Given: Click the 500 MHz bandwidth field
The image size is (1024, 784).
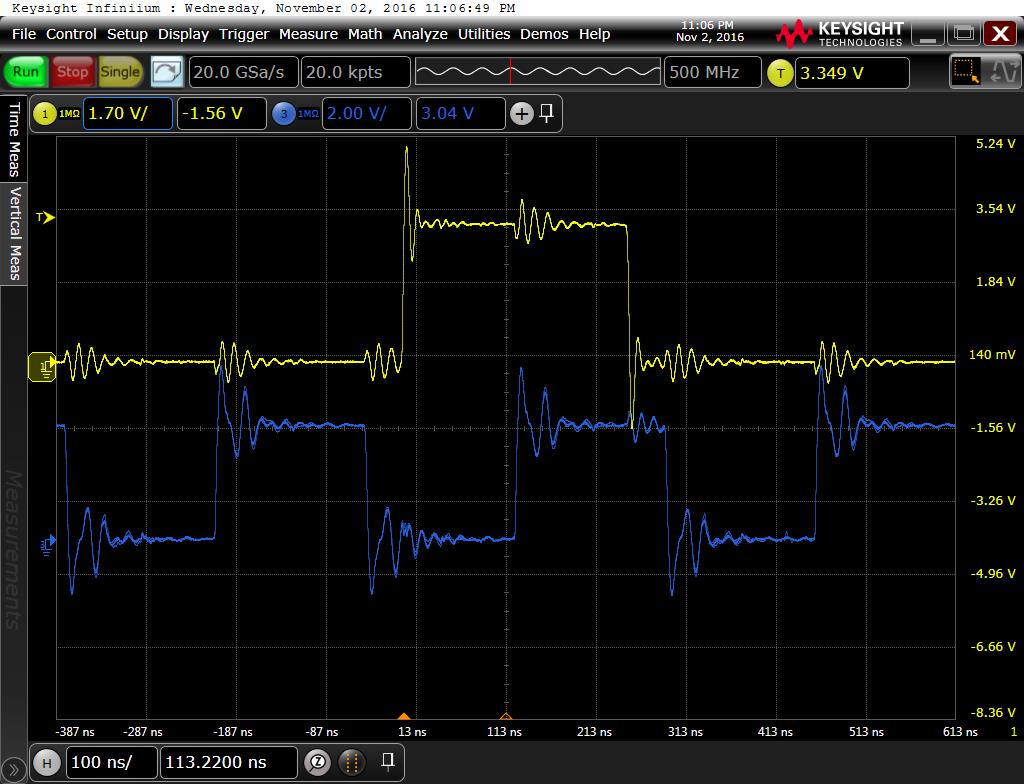Looking at the screenshot, I should coord(712,72).
